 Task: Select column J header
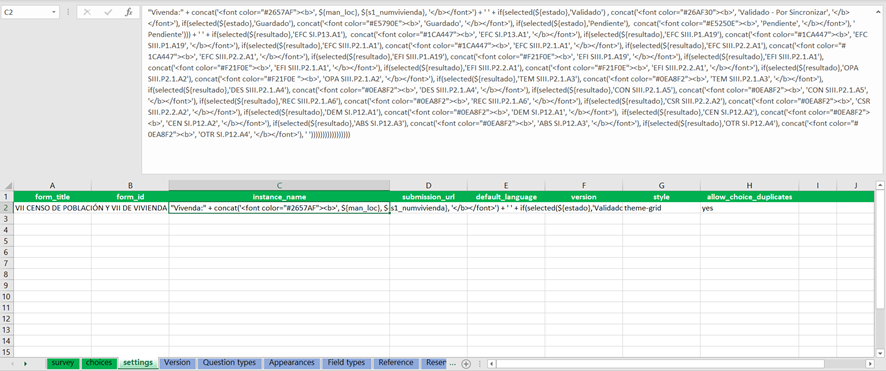click(x=855, y=185)
